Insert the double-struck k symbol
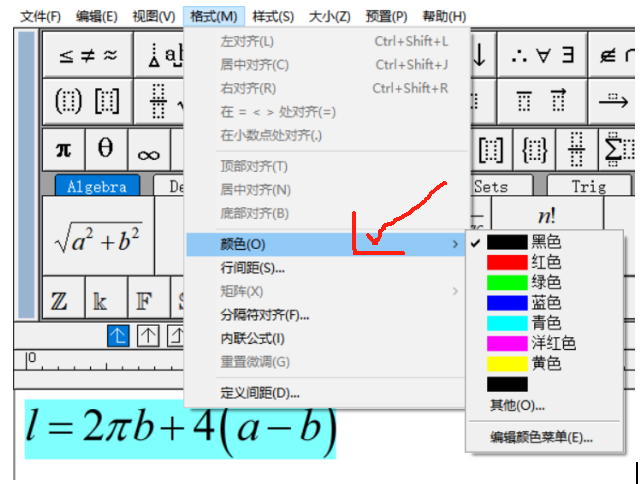 click(106, 297)
